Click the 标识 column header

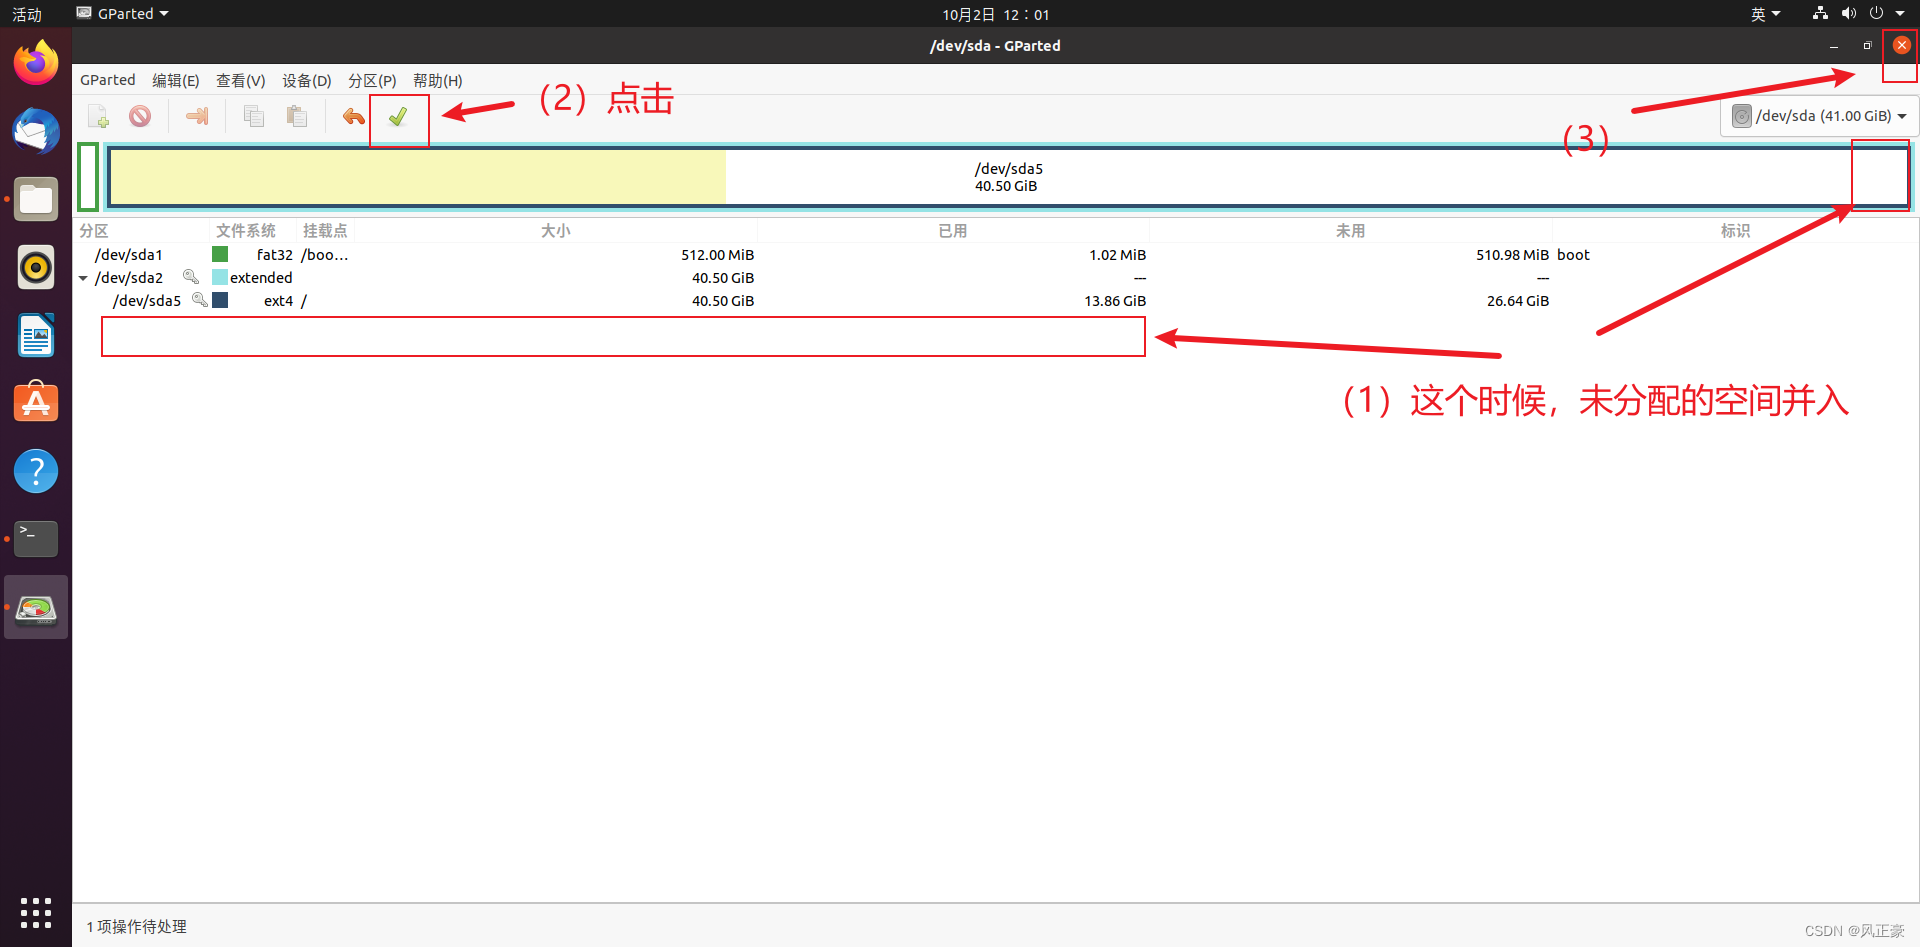point(1735,231)
